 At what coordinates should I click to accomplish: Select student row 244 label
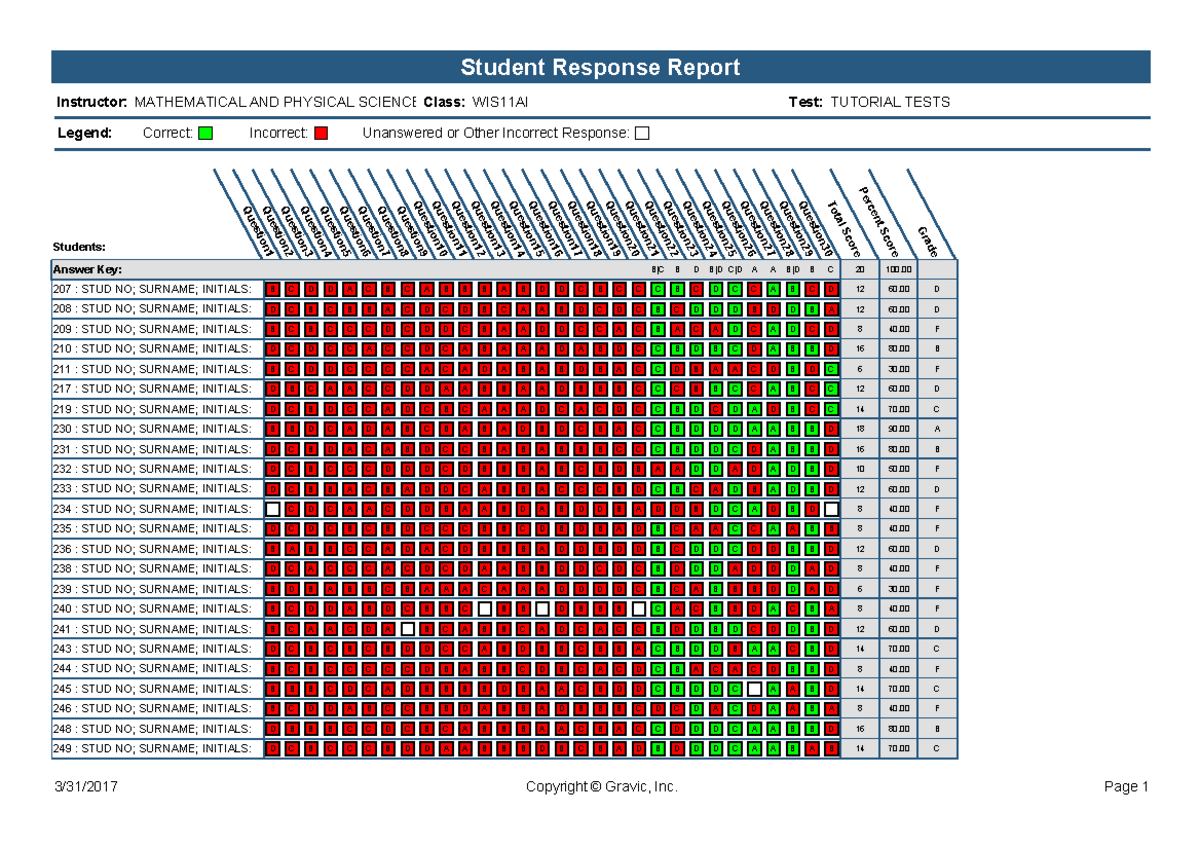[152, 669]
